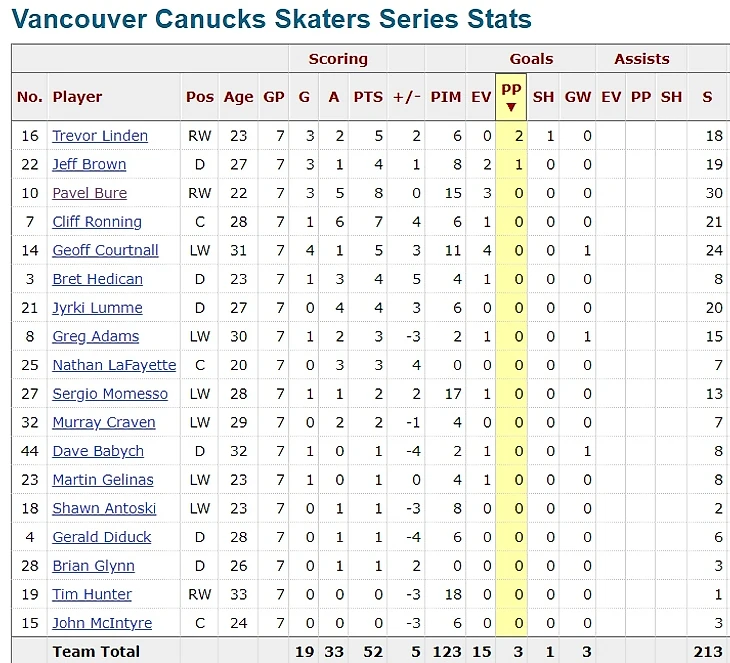Click the Pos column header
730x663 pixels.
click(200, 97)
